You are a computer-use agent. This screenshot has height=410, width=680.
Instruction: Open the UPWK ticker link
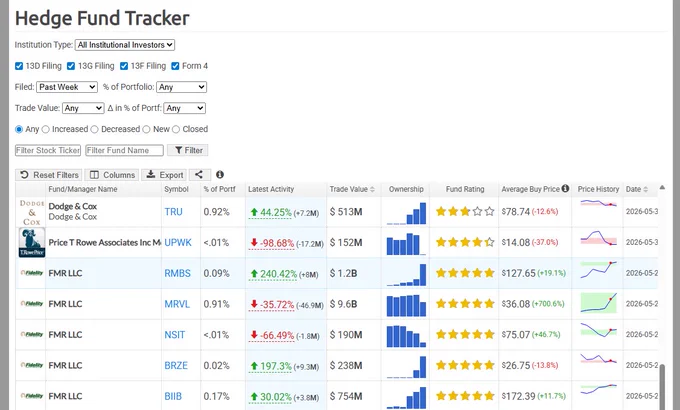(x=178, y=243)
